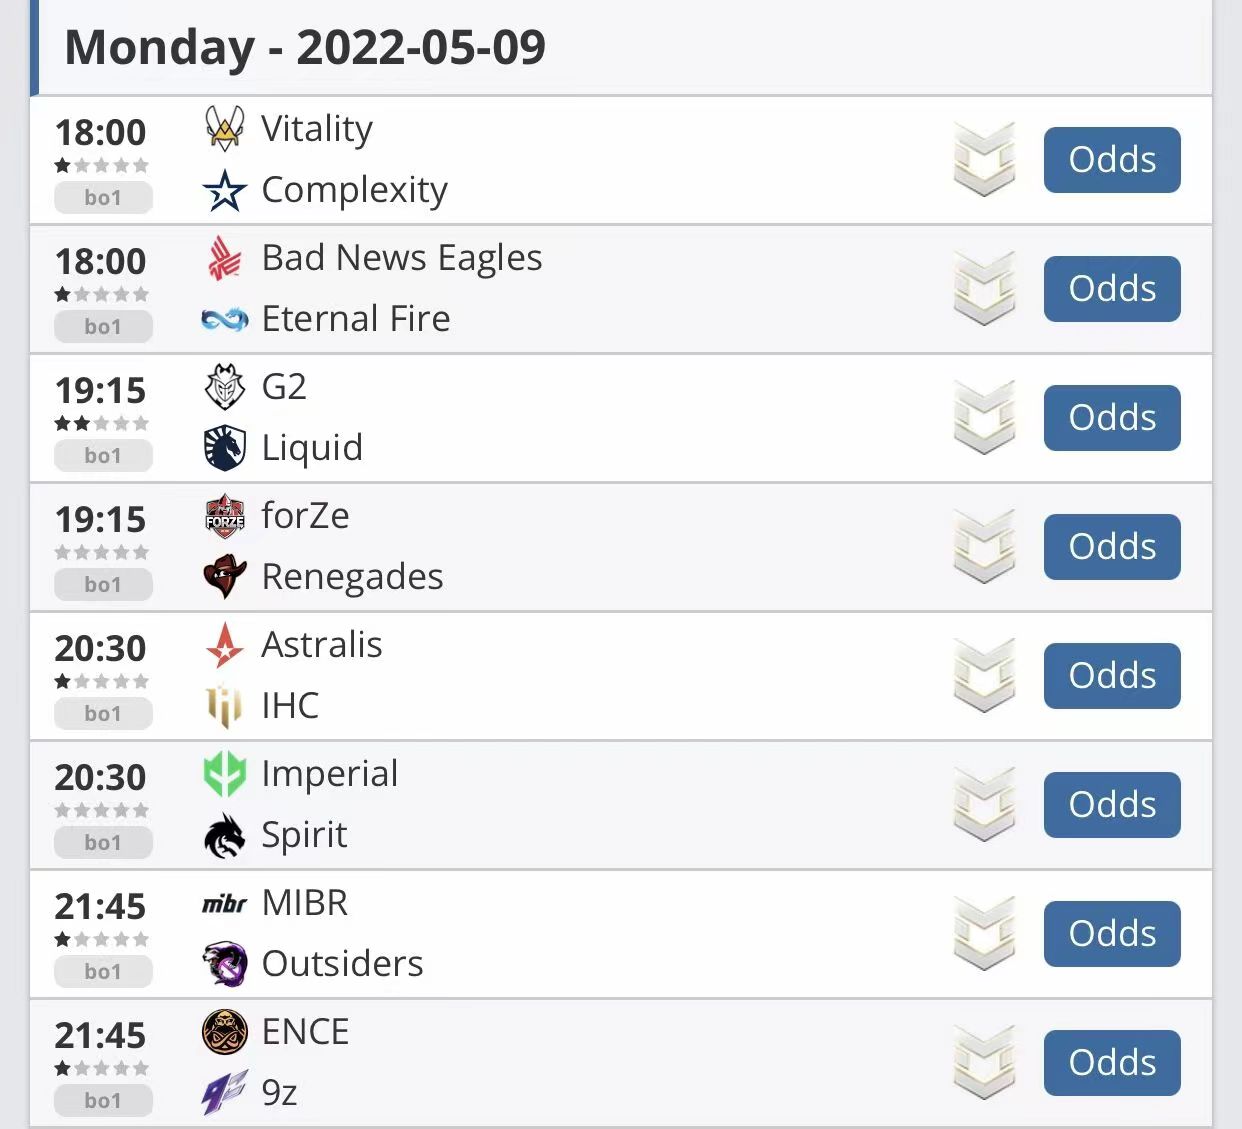Image resolution: width=1242 pixels, height=1129 pixels.
Task: Open Odds for Astralis vs IHC
Action: [1112, 676]
